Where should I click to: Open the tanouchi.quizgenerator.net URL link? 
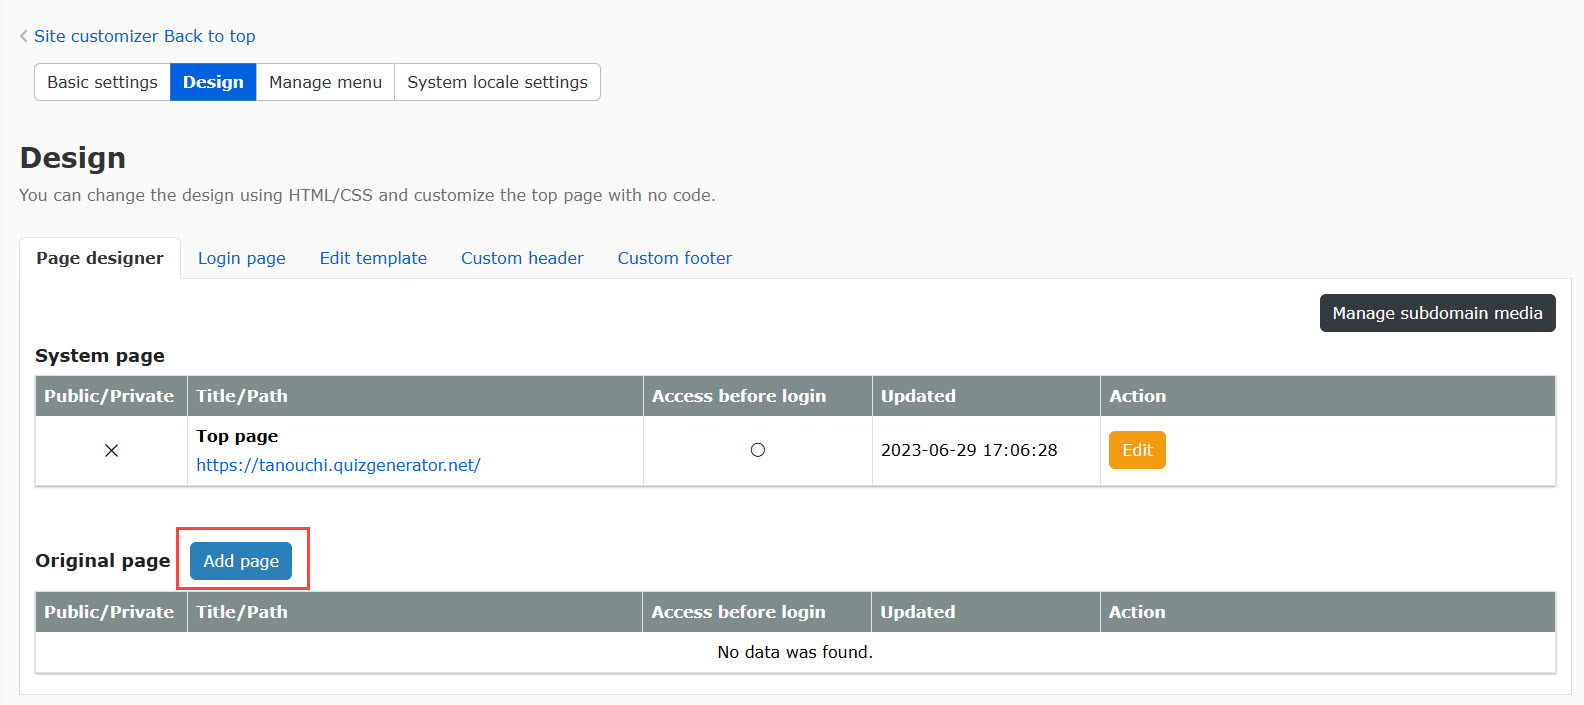[338, 465]
